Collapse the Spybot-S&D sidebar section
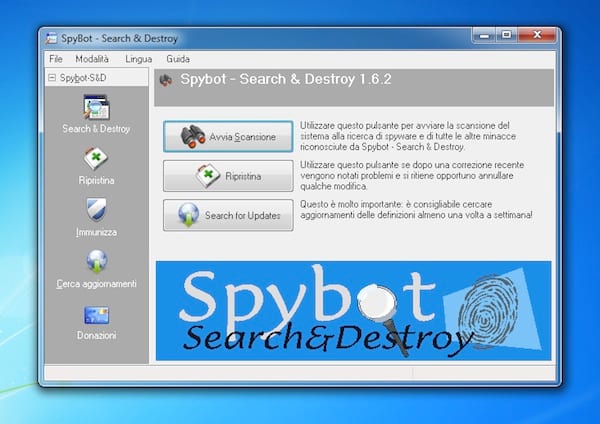 point(52,78)
